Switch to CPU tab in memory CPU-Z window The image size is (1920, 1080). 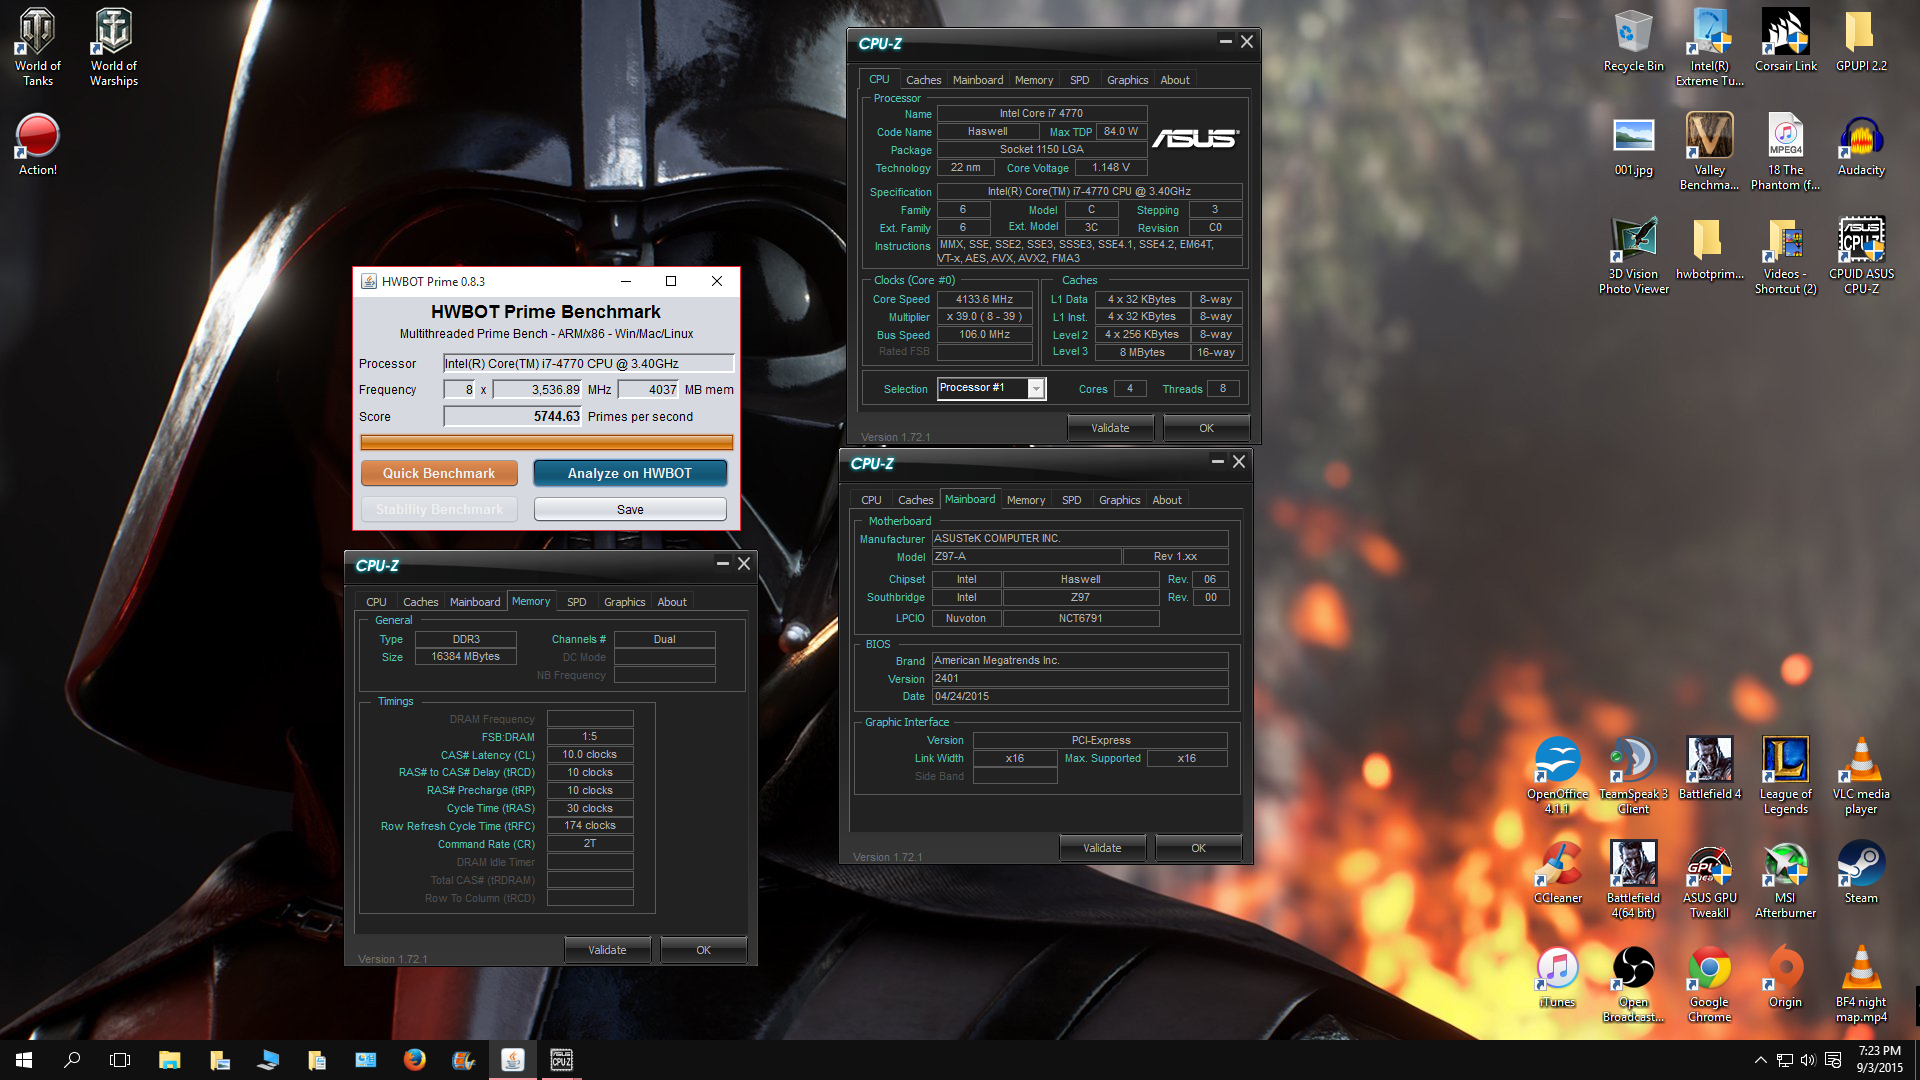(x=376, y=602)
